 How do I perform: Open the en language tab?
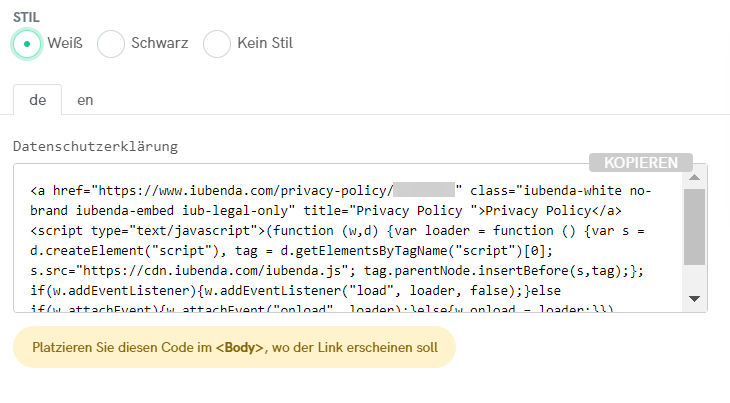pyautogui.click(x=85, y=100)
